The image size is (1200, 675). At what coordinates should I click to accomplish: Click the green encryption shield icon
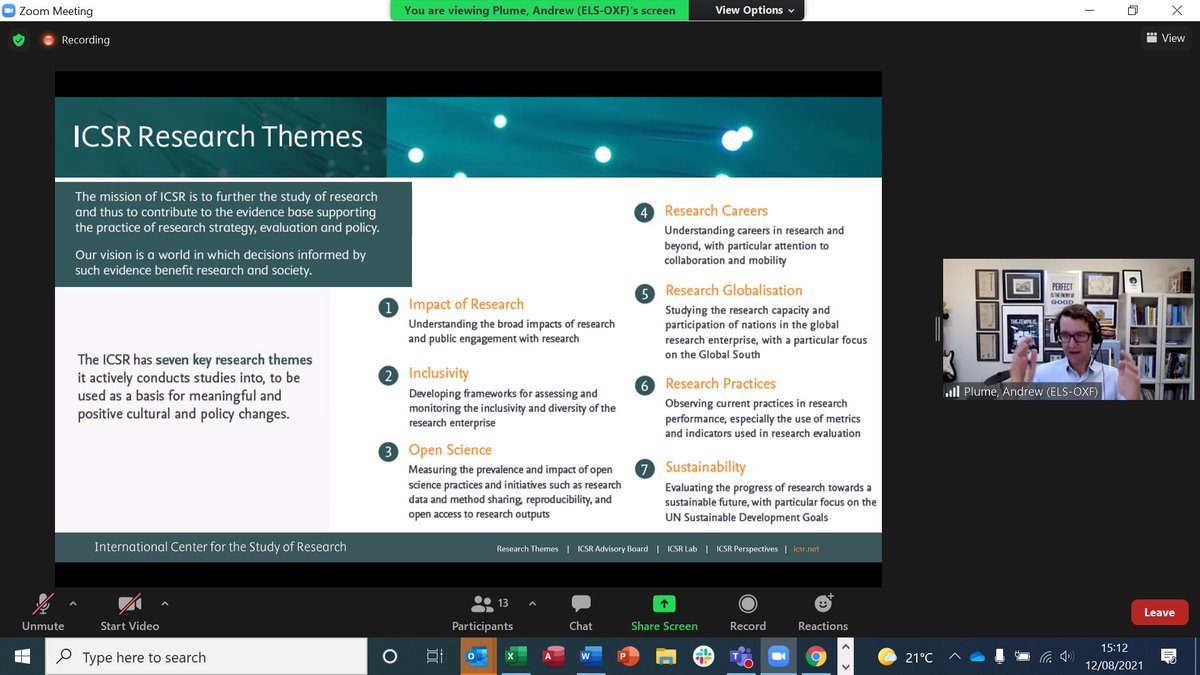click(18, 40)
